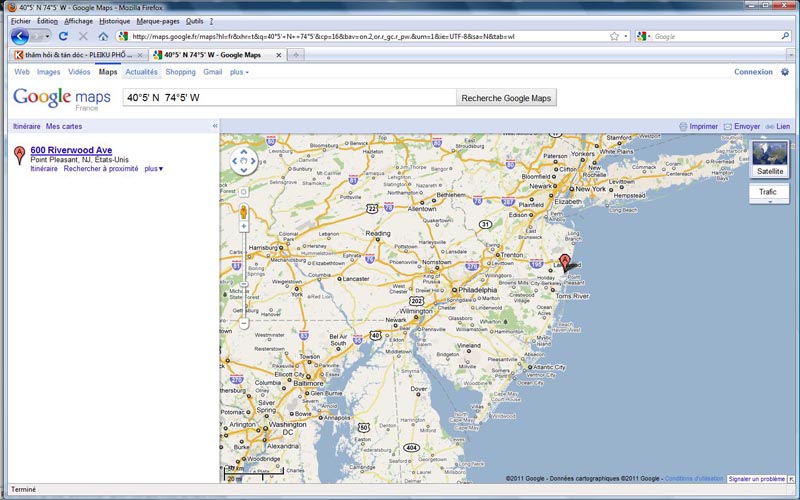
Task: Open the Historique menu
Action: (x=115, y=21)
